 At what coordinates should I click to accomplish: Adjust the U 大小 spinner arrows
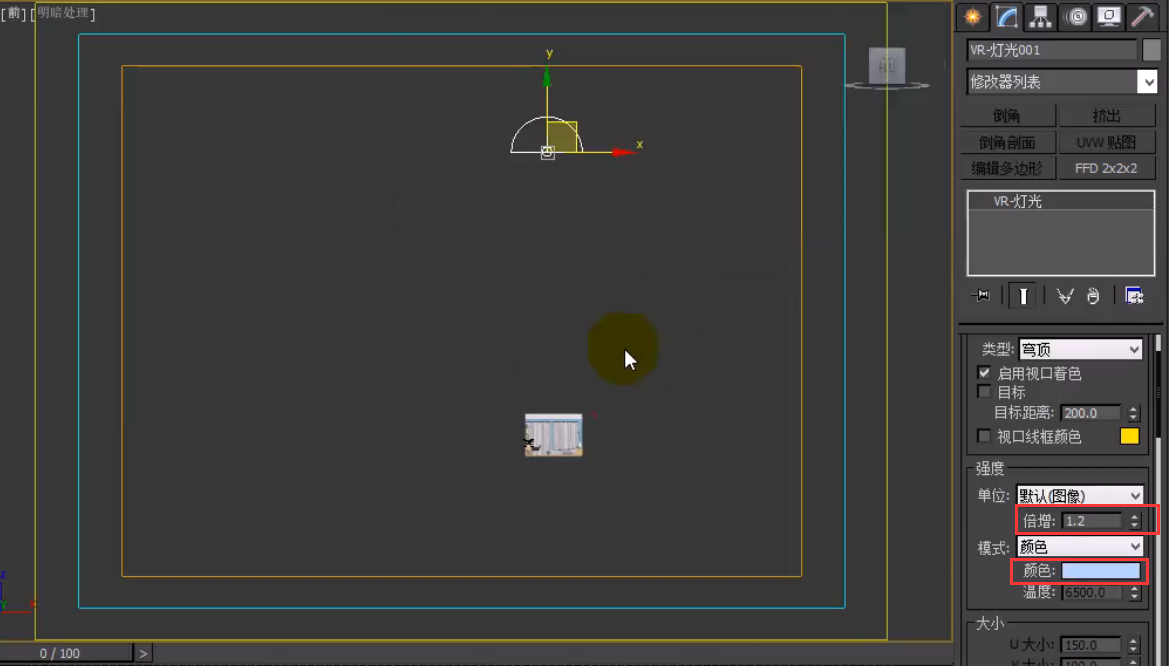[1133, 644]
